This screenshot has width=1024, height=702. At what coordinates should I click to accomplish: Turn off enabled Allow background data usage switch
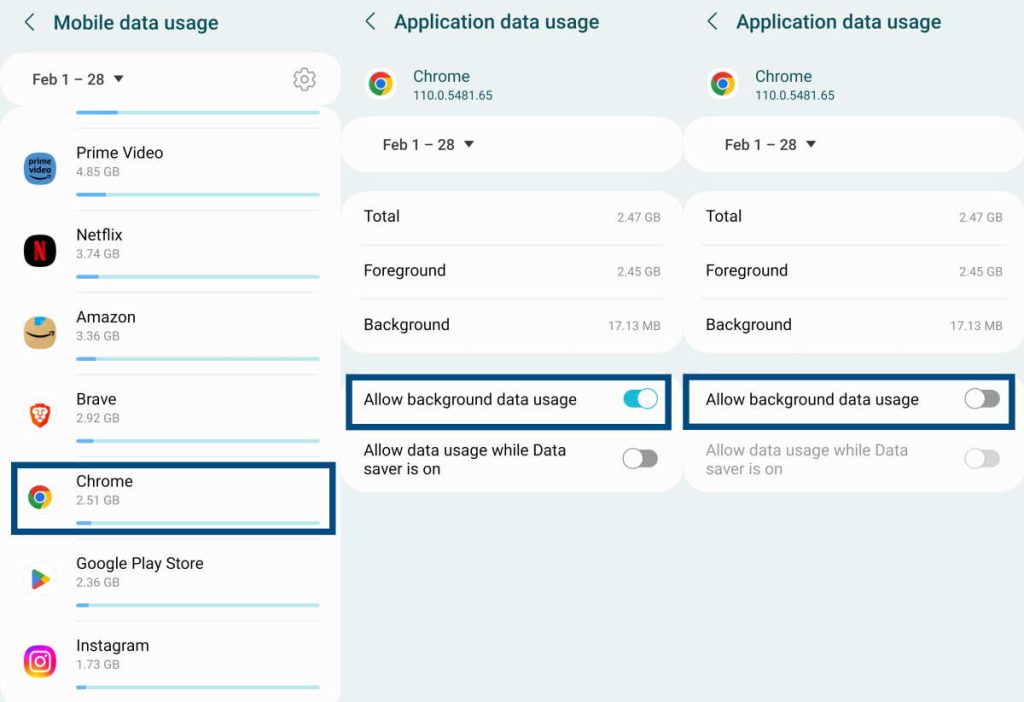point(640,399)
